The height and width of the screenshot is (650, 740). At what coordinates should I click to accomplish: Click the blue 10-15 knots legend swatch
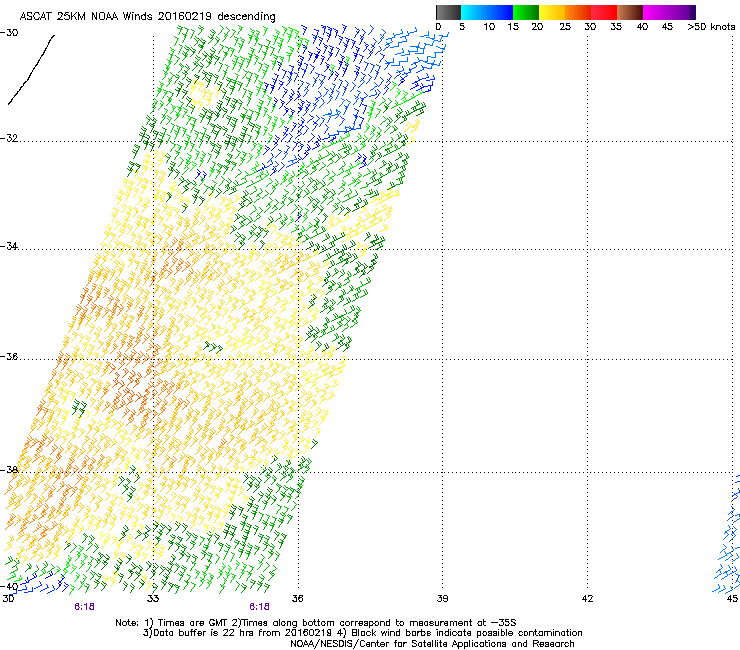[x=500, y=12]
